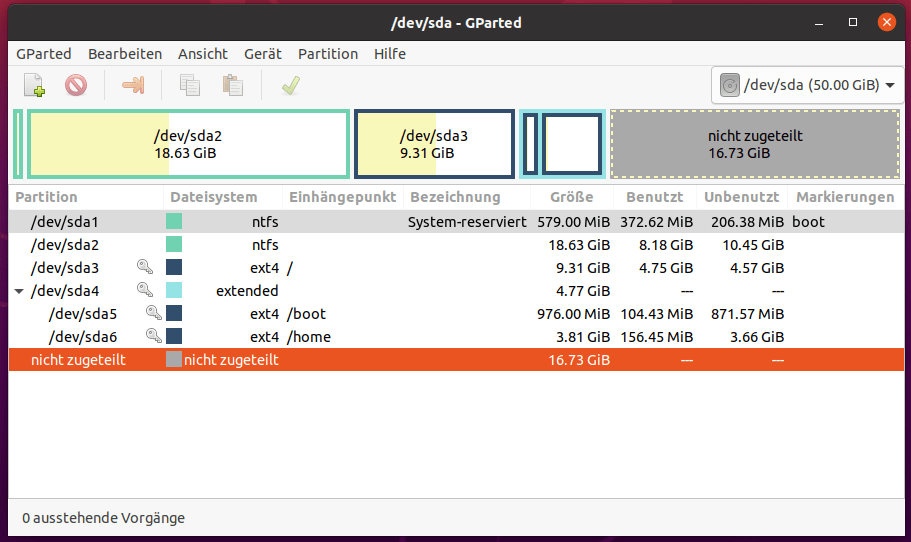Select the /dev/sda1 System-reserviert row
The width and height of the screenshot is (911, 542).
[x=400, y=222]
